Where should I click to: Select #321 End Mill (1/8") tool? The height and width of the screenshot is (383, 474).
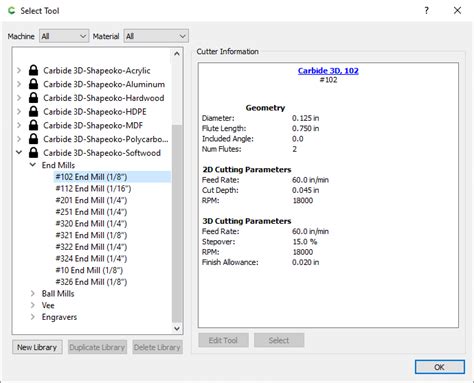(x=91, y=235)
